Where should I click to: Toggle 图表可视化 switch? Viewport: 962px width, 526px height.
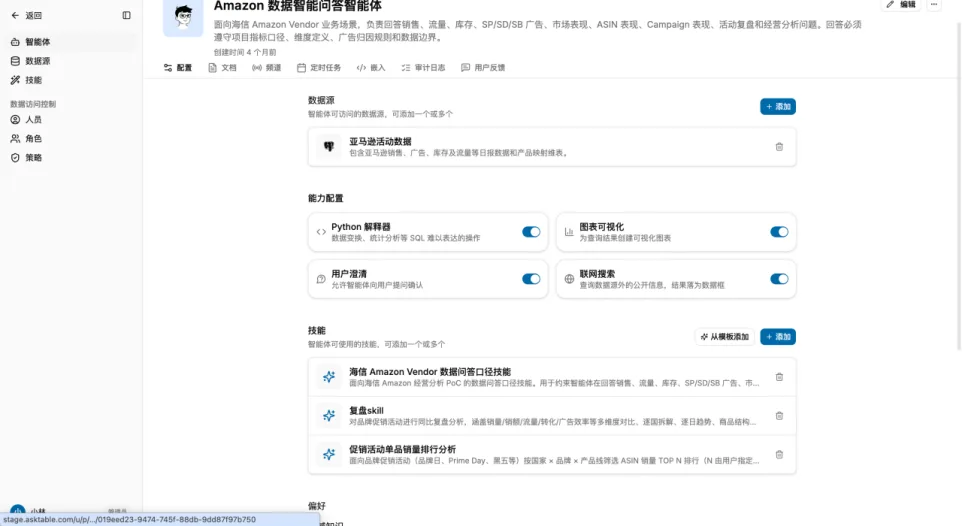tap(779, 232)
